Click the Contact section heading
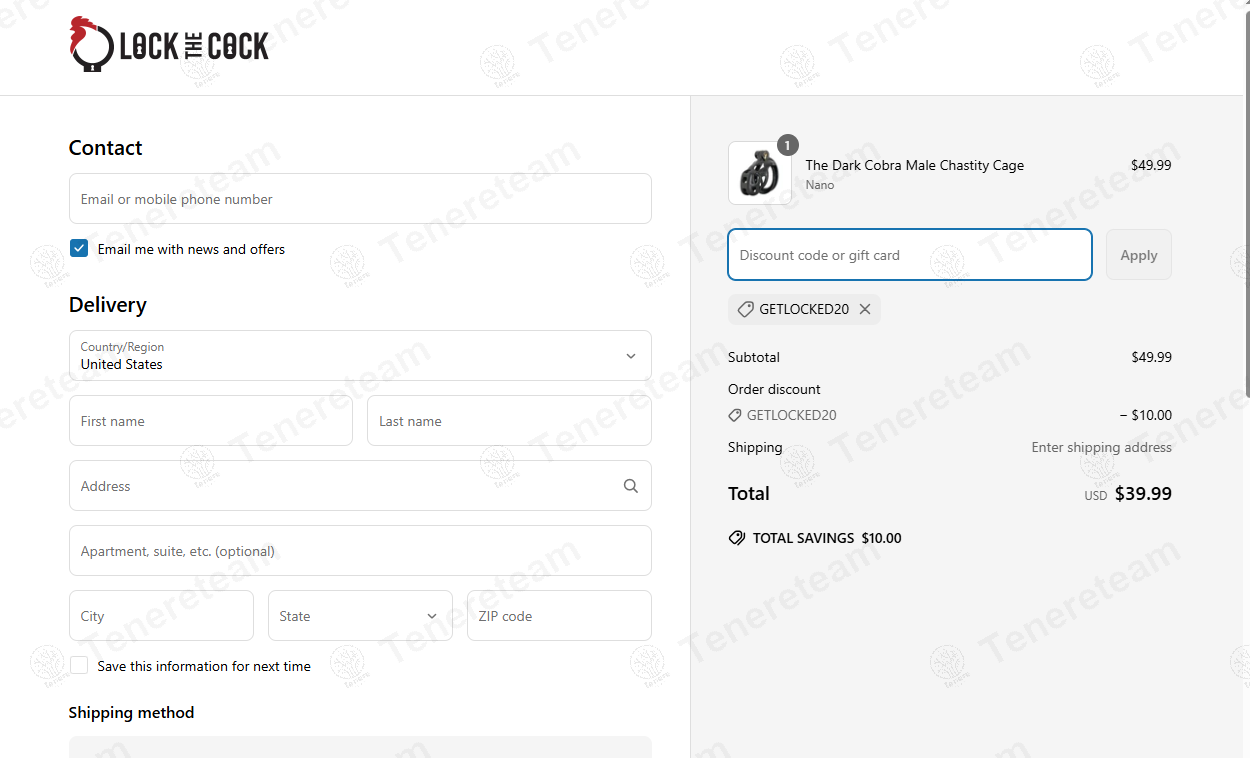The width and height of the screenshot is (1250, 758). tap(105, 148)
